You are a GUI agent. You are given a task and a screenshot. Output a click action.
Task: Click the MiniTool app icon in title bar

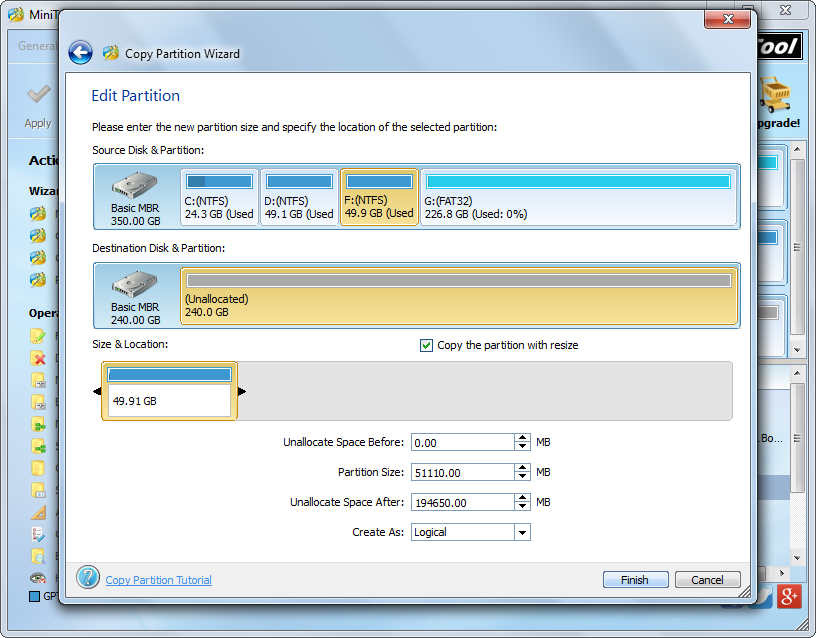16,14
